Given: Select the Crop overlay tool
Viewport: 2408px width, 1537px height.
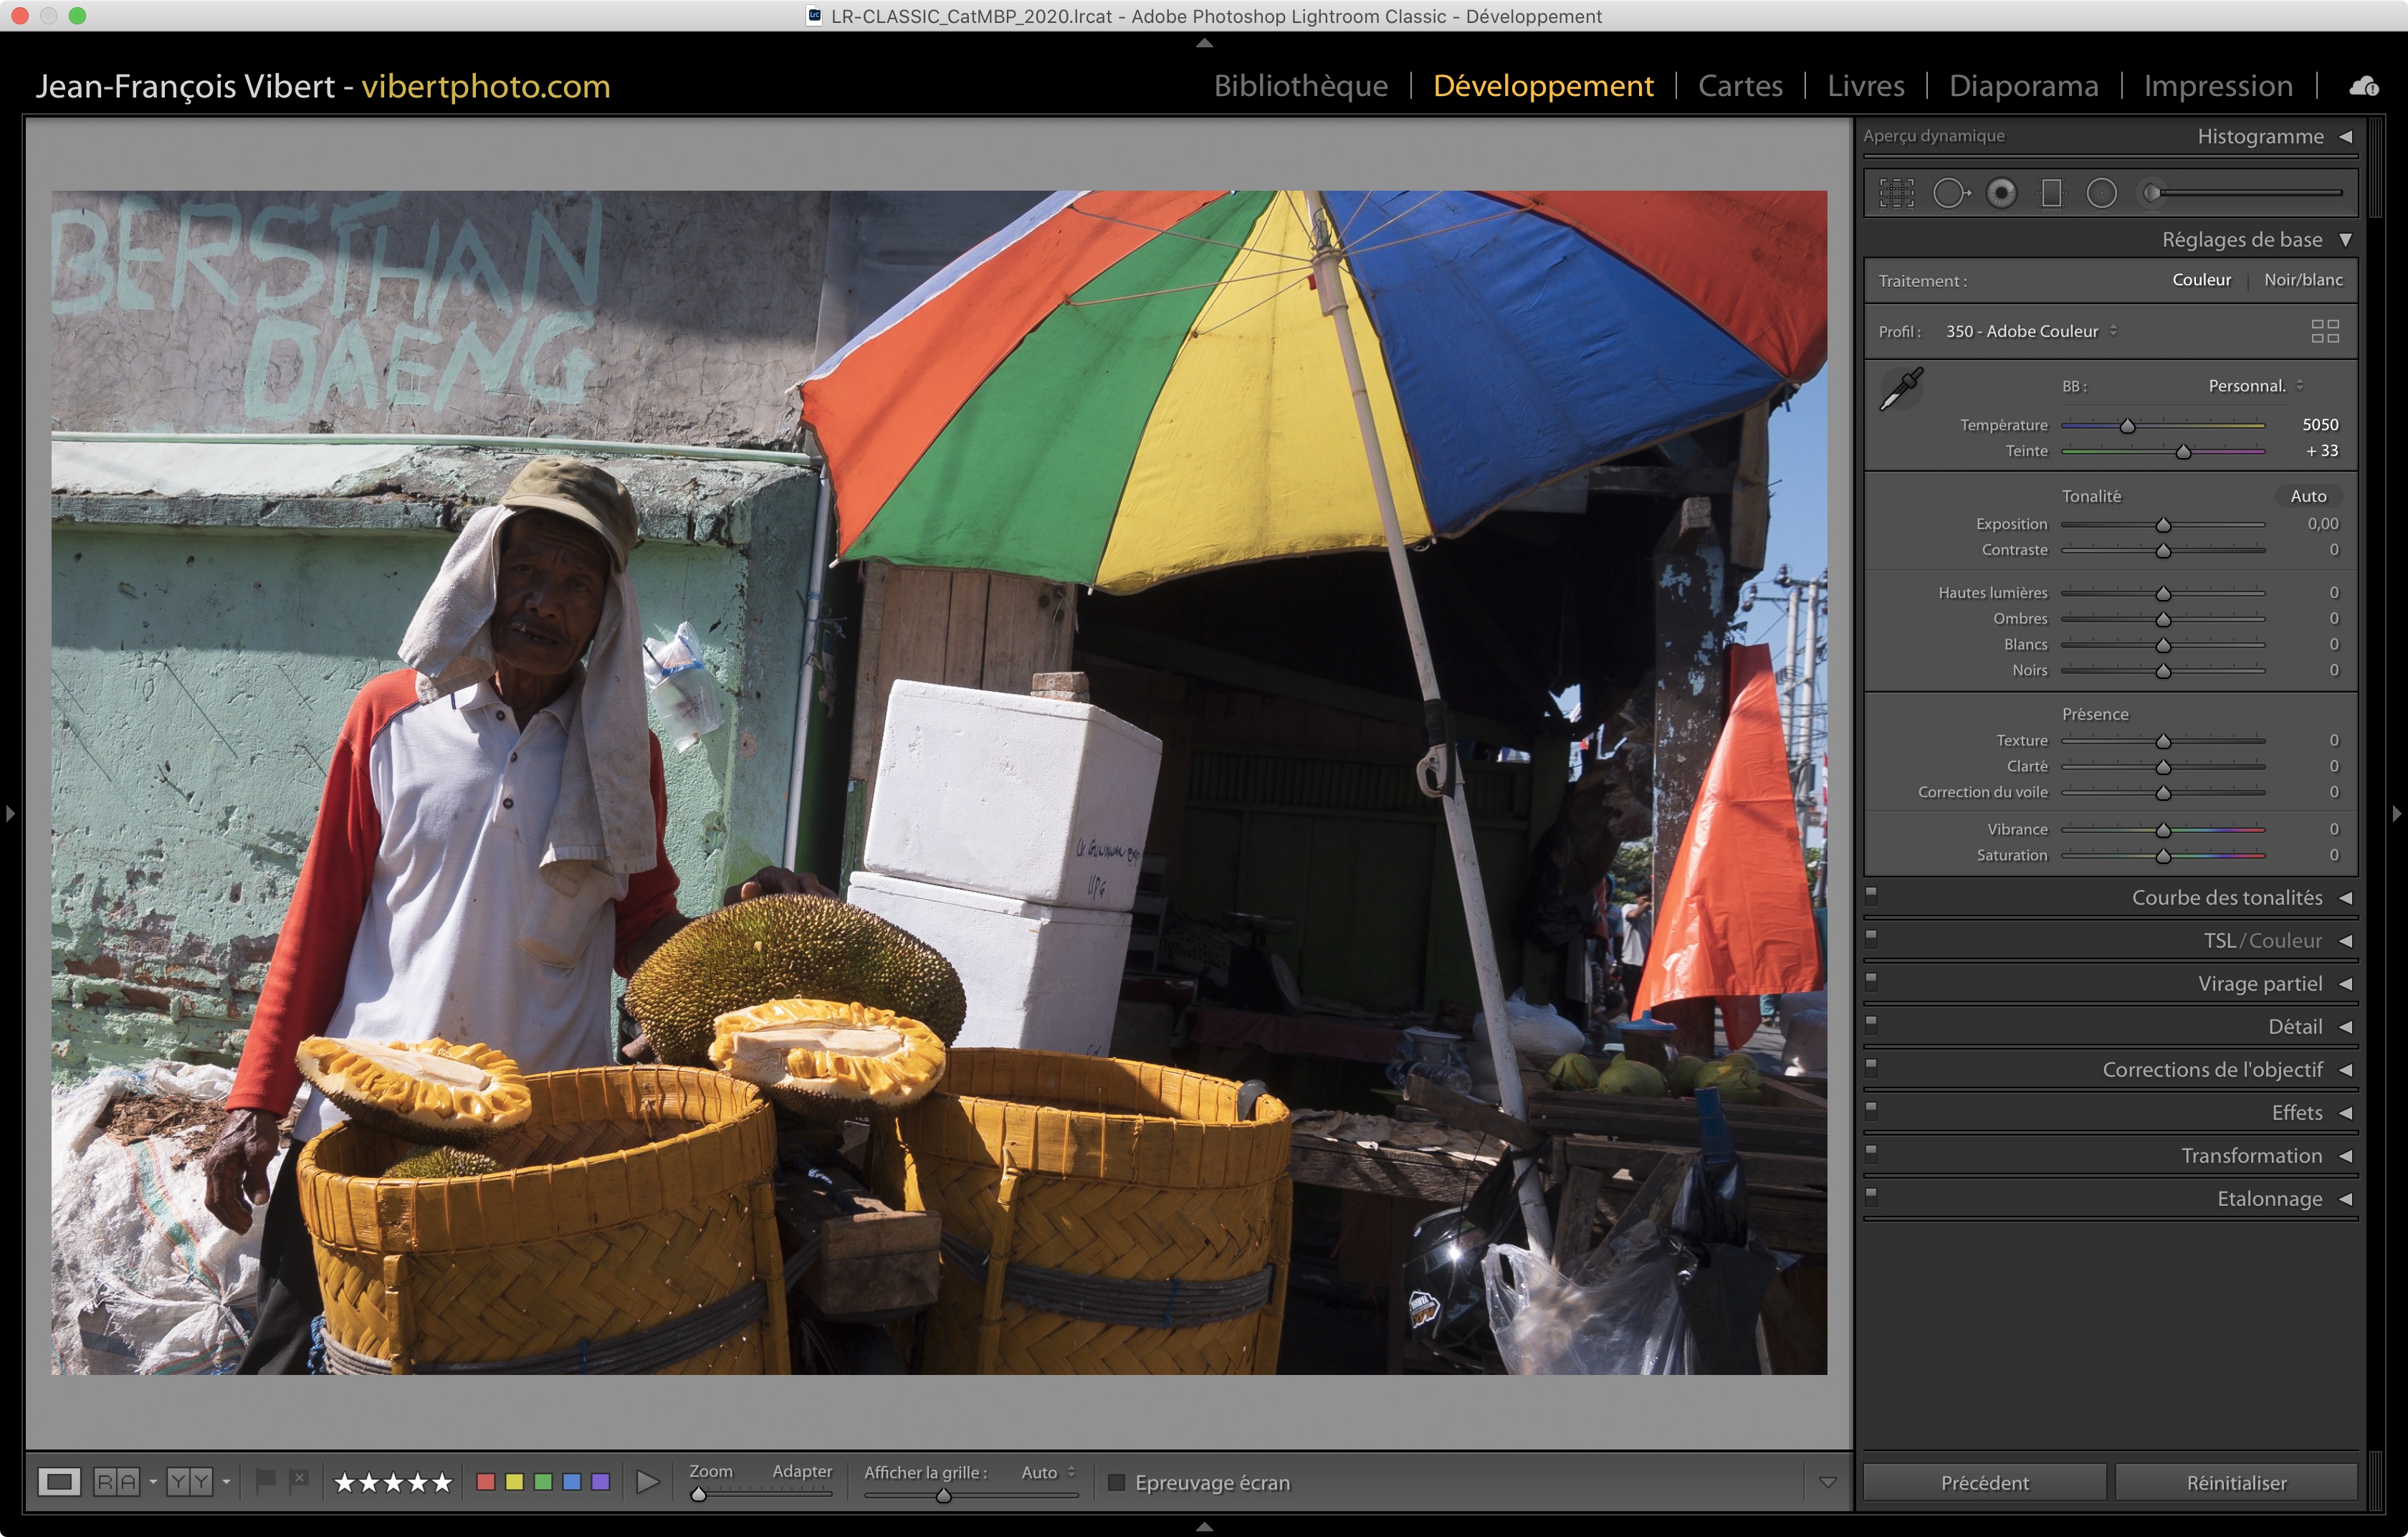Looking at the screenshot, I should [x=1896, y=193].
